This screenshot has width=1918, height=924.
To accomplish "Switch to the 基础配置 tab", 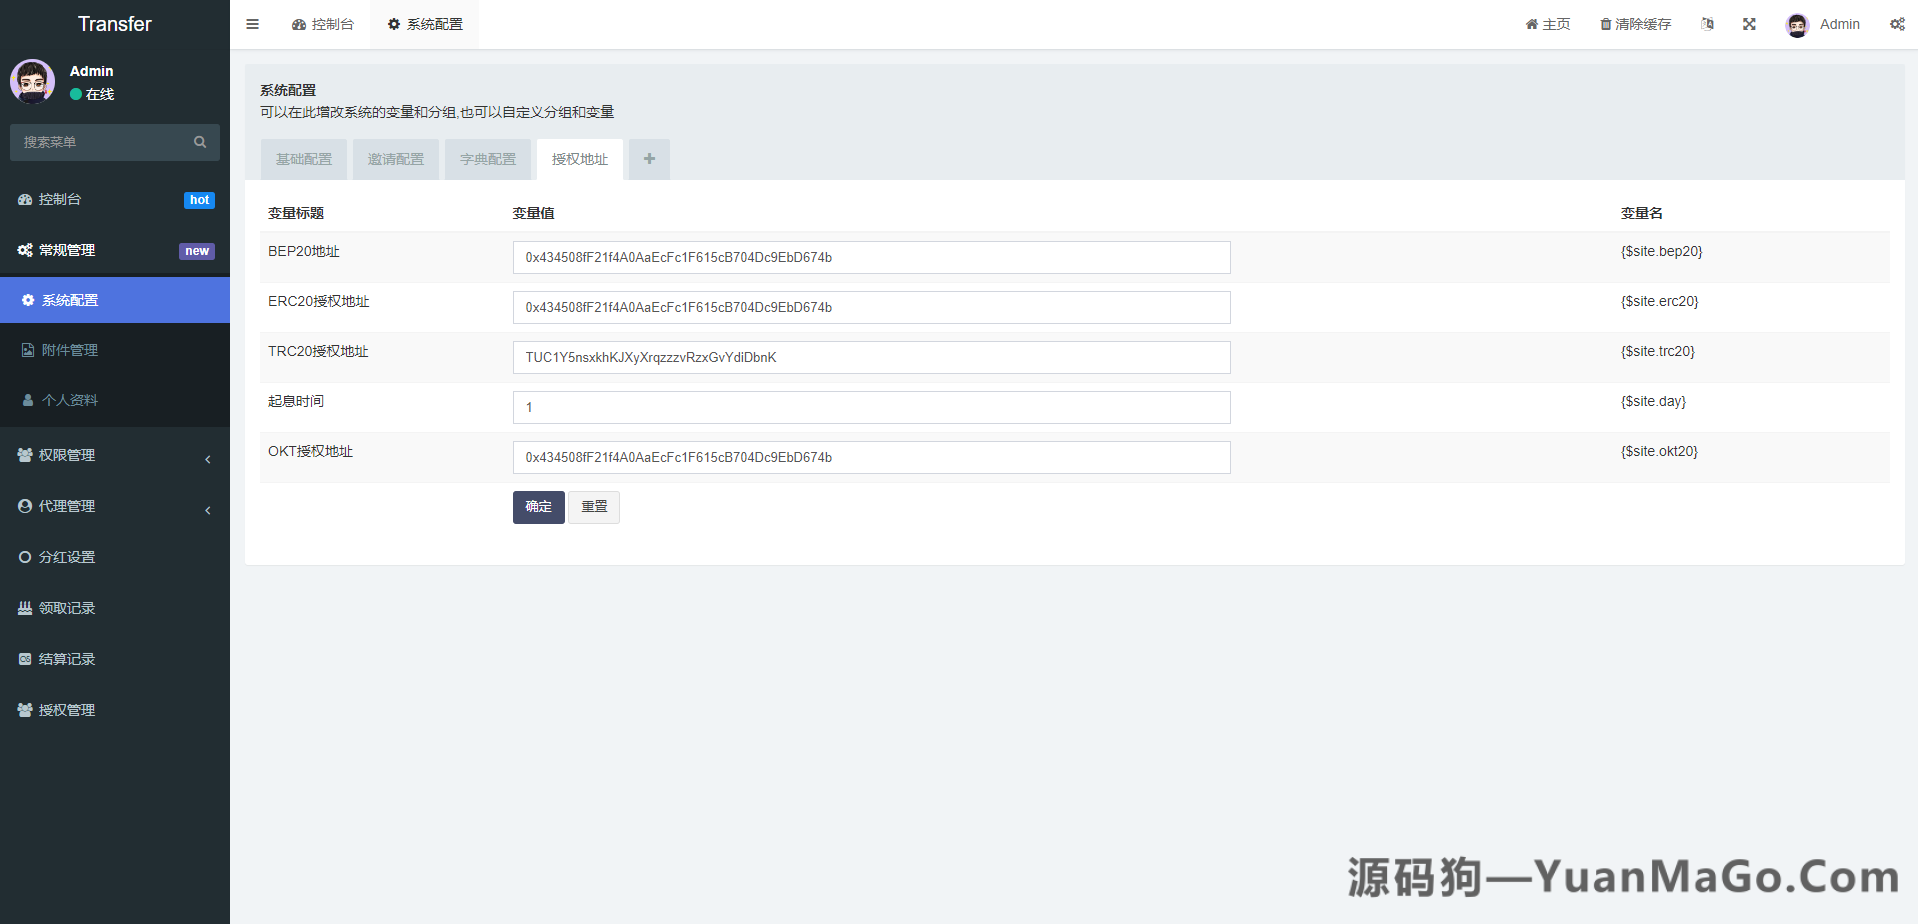I will point(304,159).
